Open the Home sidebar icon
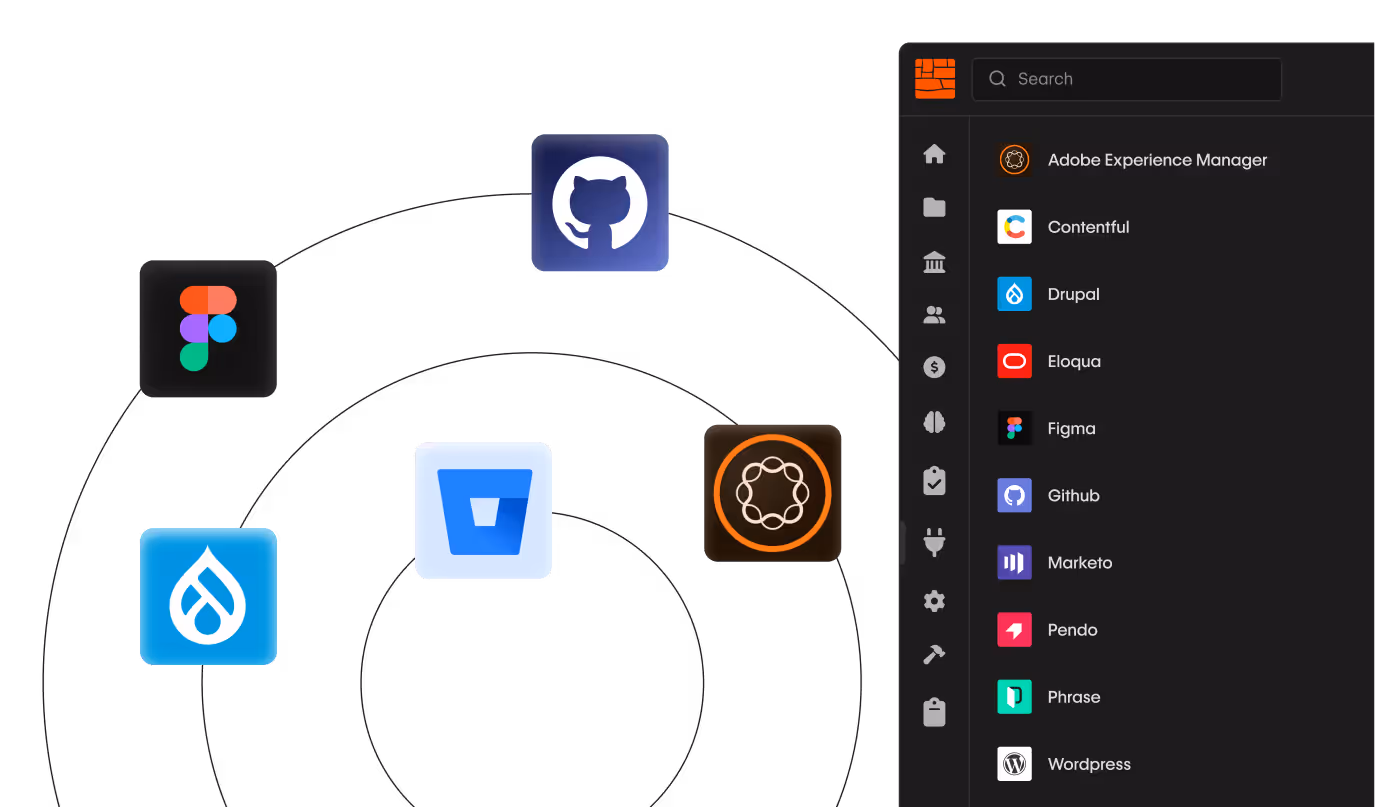Screen dimensions: 1375x807 tap(934, 154)
